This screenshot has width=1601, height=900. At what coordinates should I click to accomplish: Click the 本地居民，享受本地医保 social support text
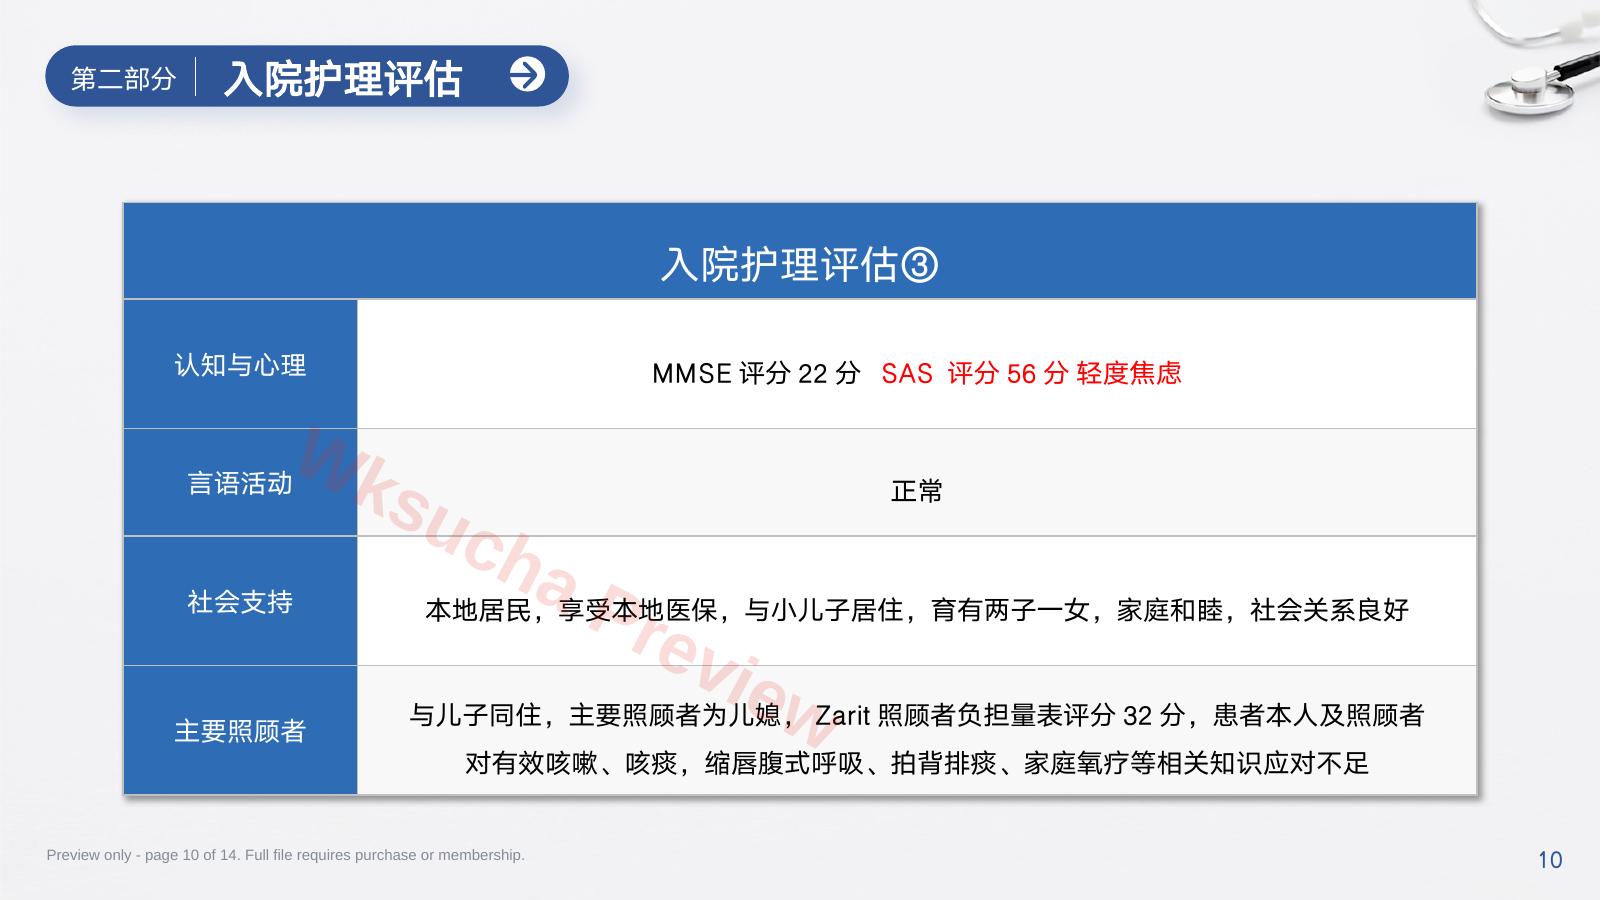917,609
